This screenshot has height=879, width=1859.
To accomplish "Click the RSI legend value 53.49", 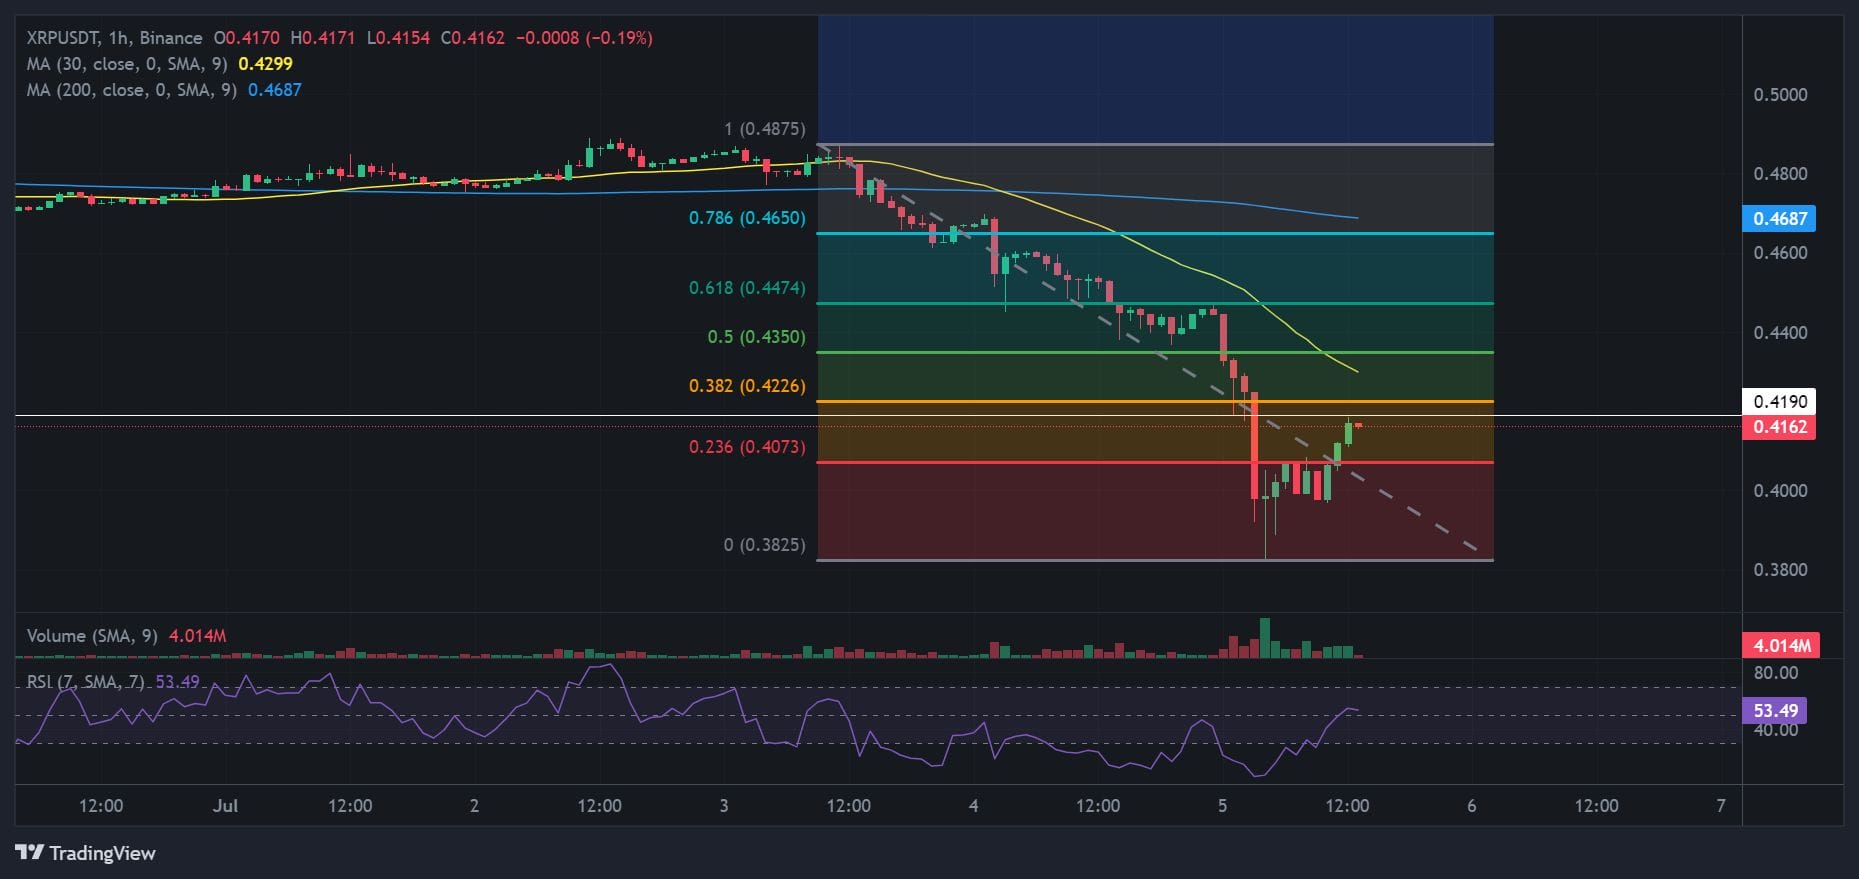I will (x=177, y=682).
